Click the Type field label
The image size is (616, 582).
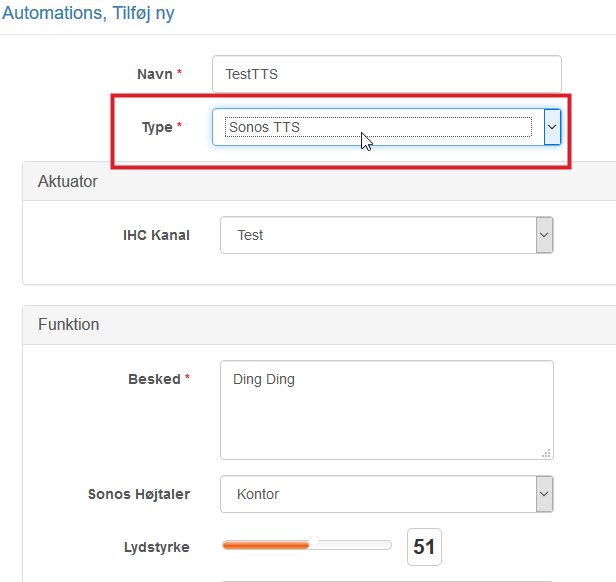point(158,127)
